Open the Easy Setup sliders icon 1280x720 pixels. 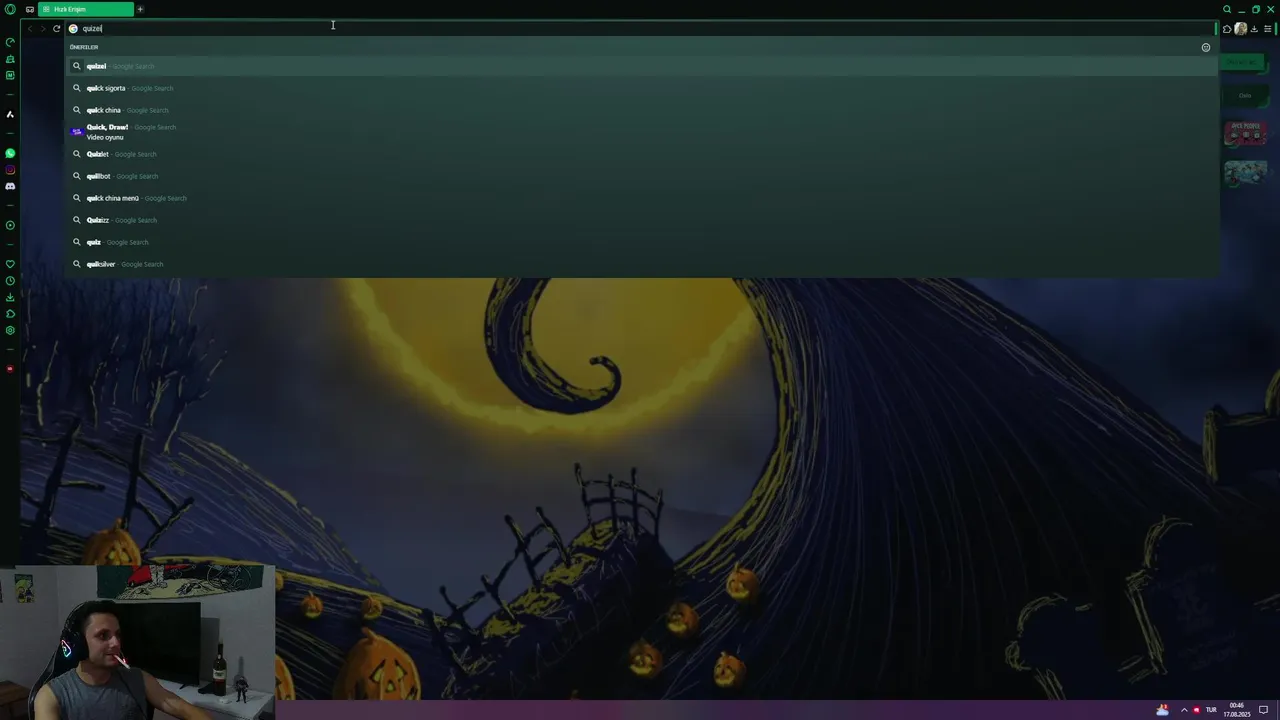coord(1267,29)
